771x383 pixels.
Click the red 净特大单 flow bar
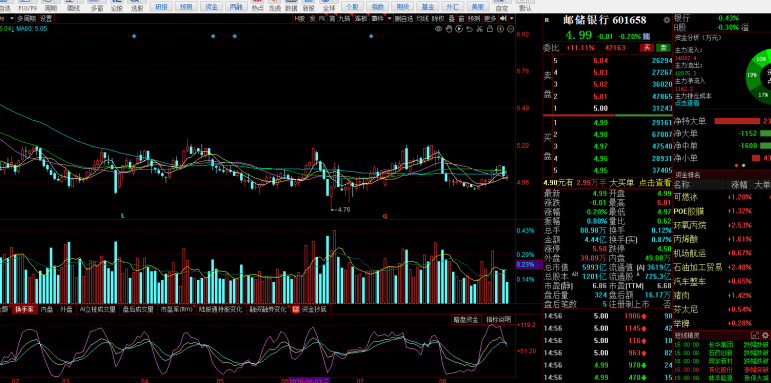point(737,121)
